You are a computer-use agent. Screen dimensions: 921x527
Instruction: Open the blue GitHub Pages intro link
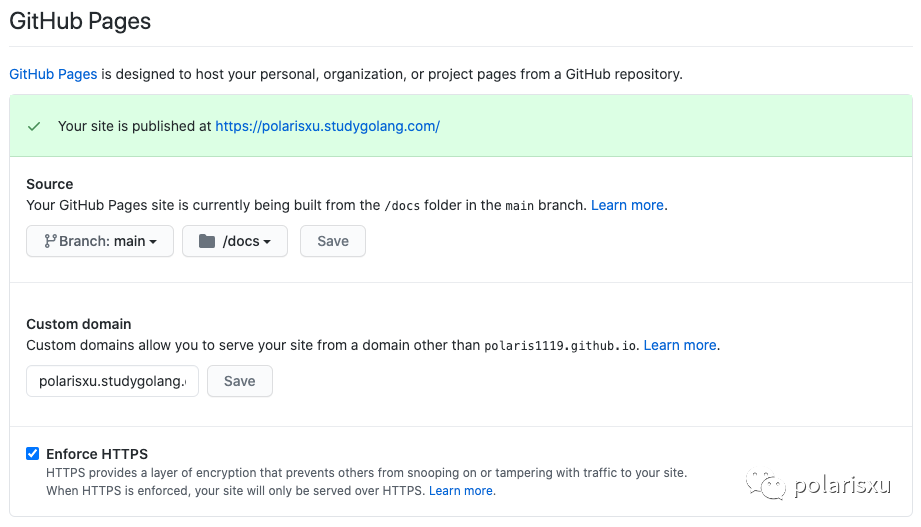53,74
